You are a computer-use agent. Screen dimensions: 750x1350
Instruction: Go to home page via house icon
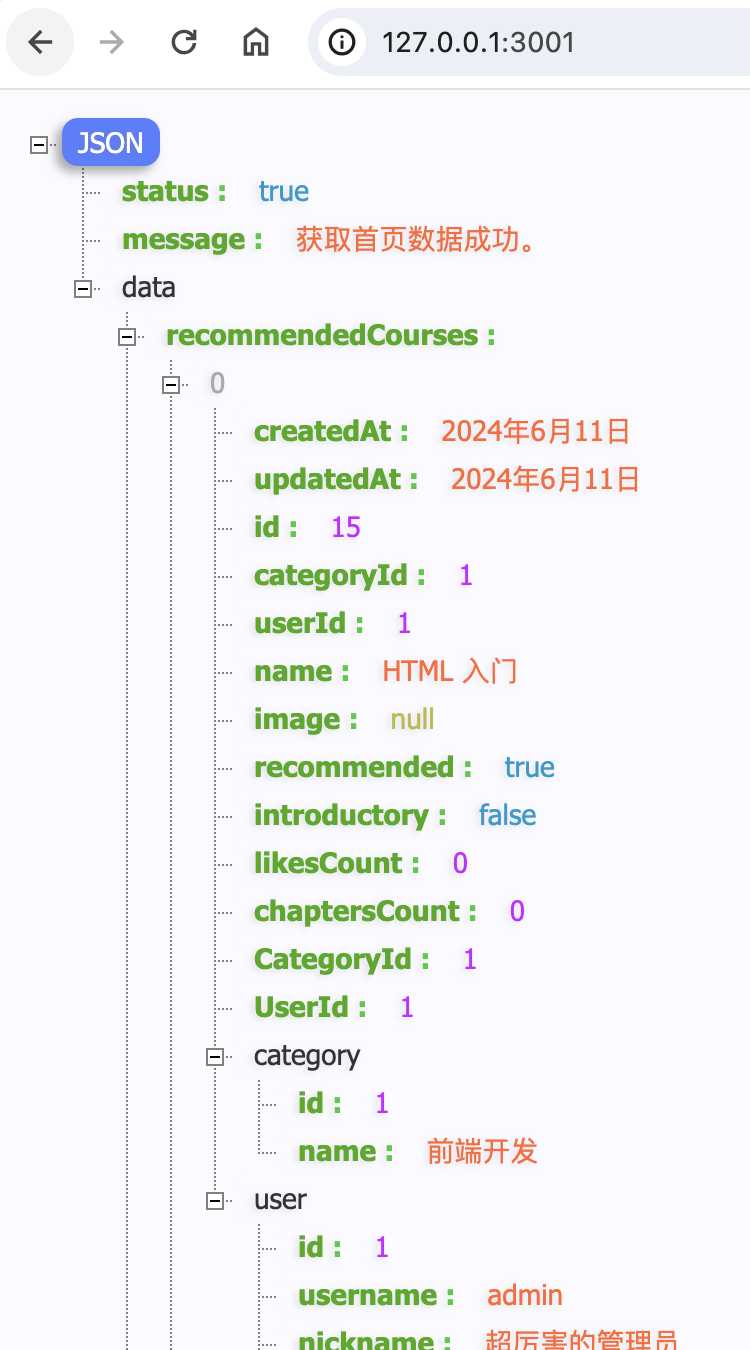(x=256, y=42)
